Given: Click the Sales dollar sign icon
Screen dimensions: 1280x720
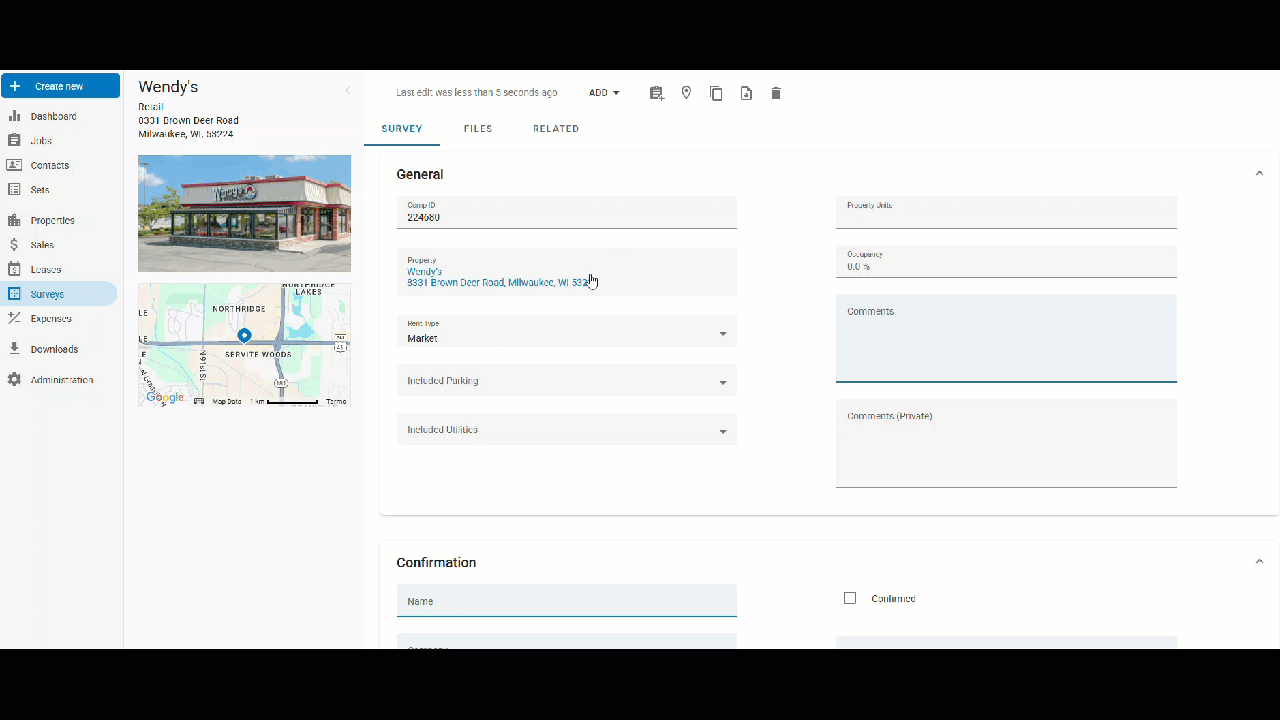Looking at the screenshot, I should tap(14, 245).
